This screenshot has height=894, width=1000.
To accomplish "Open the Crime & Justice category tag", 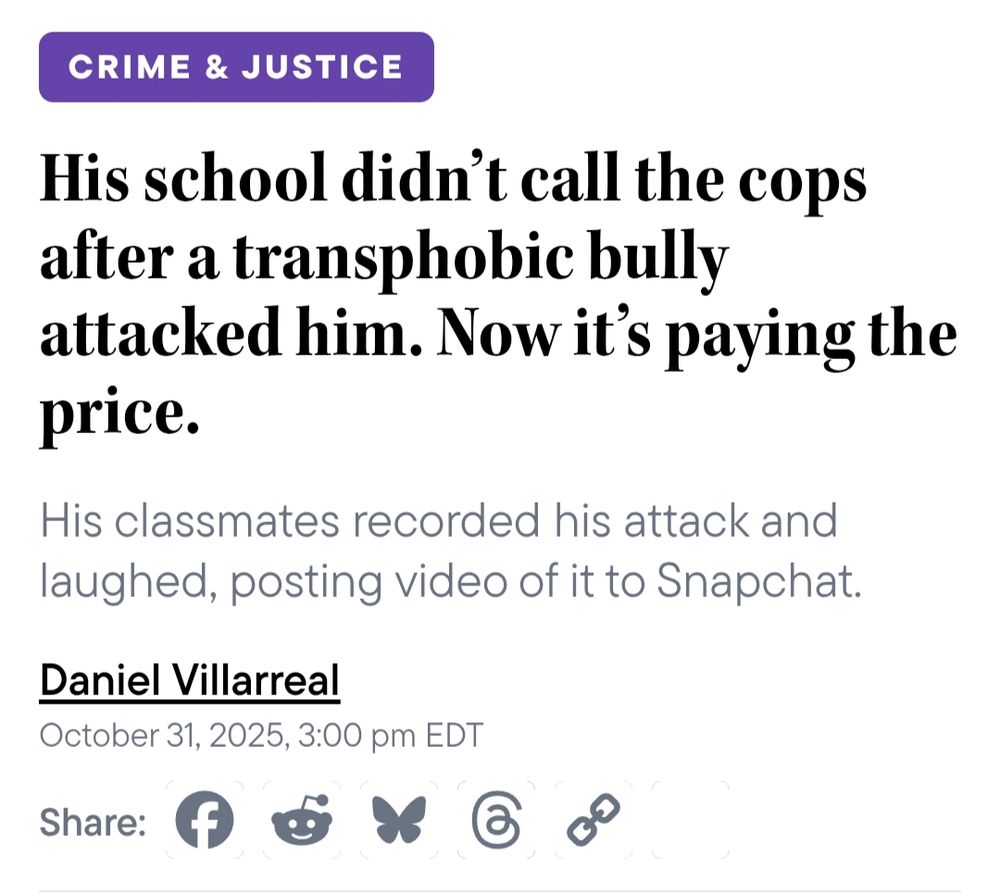I will pos(236,67).
